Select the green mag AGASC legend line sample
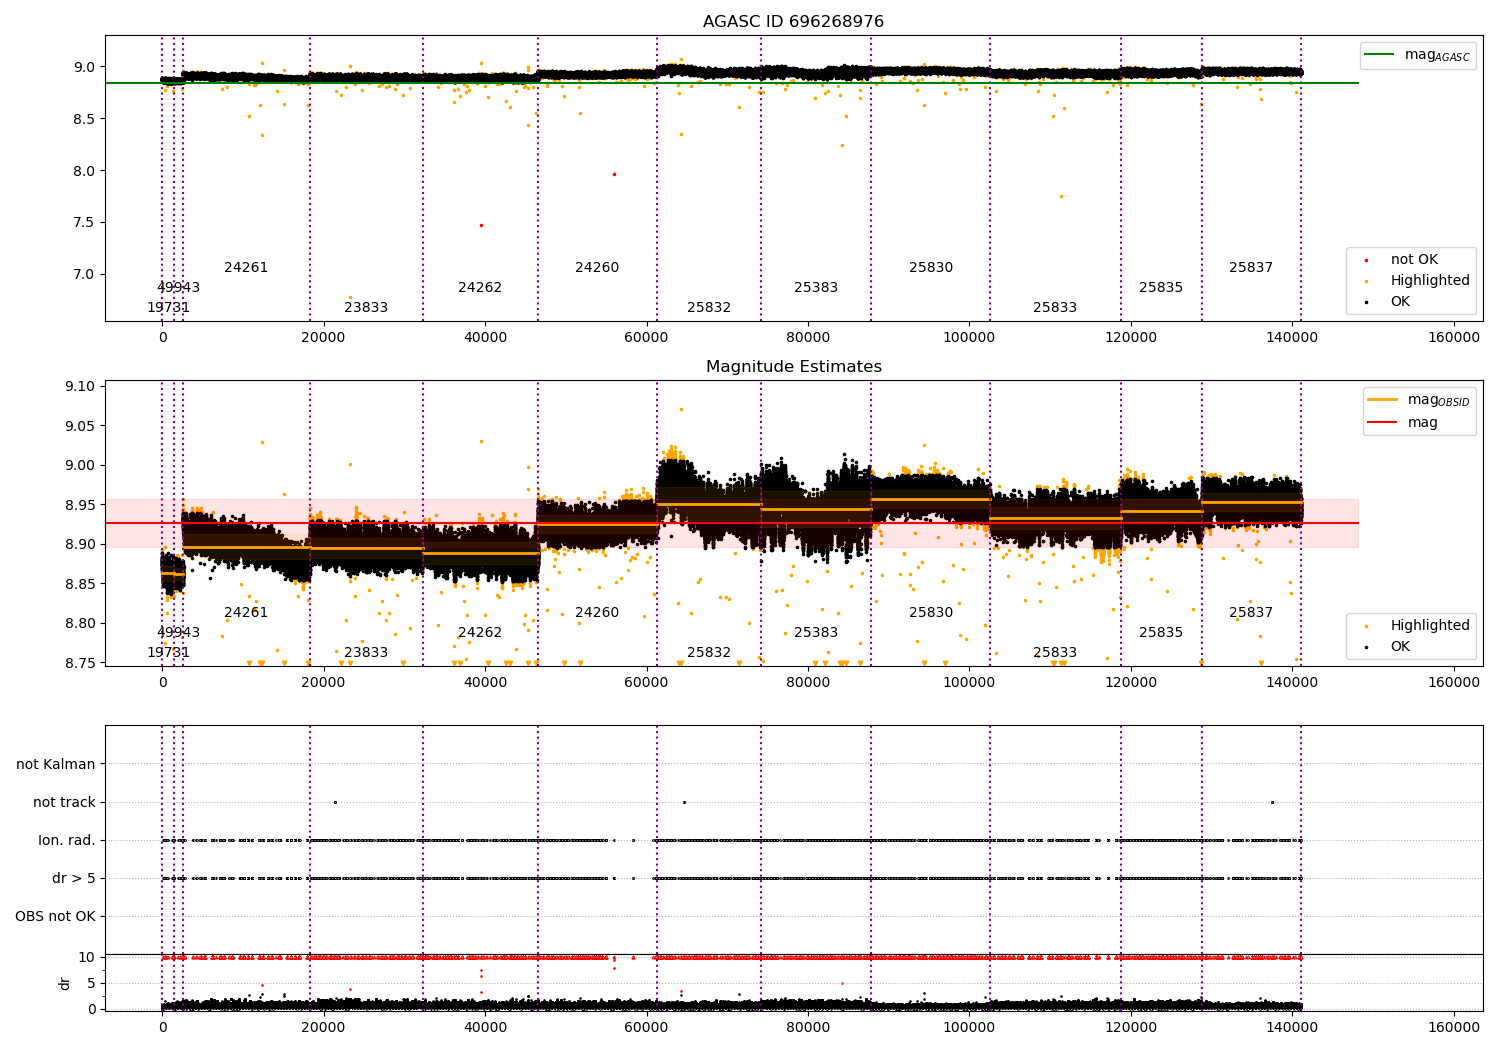 [x=1381, y=55]
